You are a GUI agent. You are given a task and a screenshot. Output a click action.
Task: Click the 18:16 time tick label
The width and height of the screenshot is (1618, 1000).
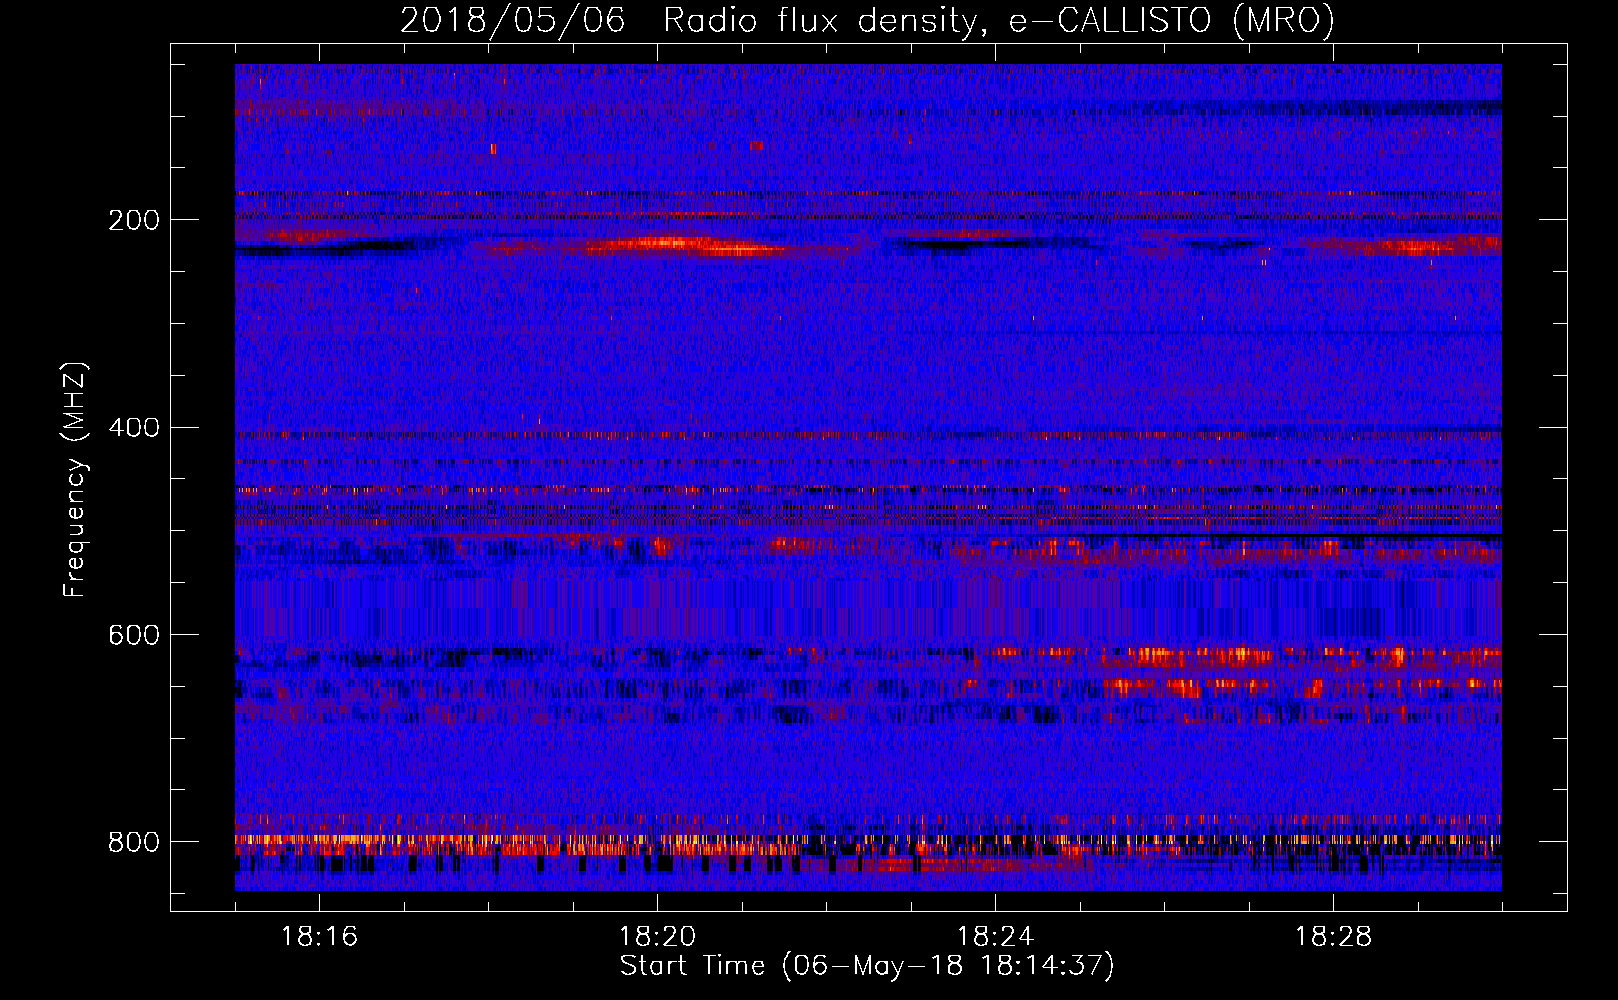click(x=319, y=937)
